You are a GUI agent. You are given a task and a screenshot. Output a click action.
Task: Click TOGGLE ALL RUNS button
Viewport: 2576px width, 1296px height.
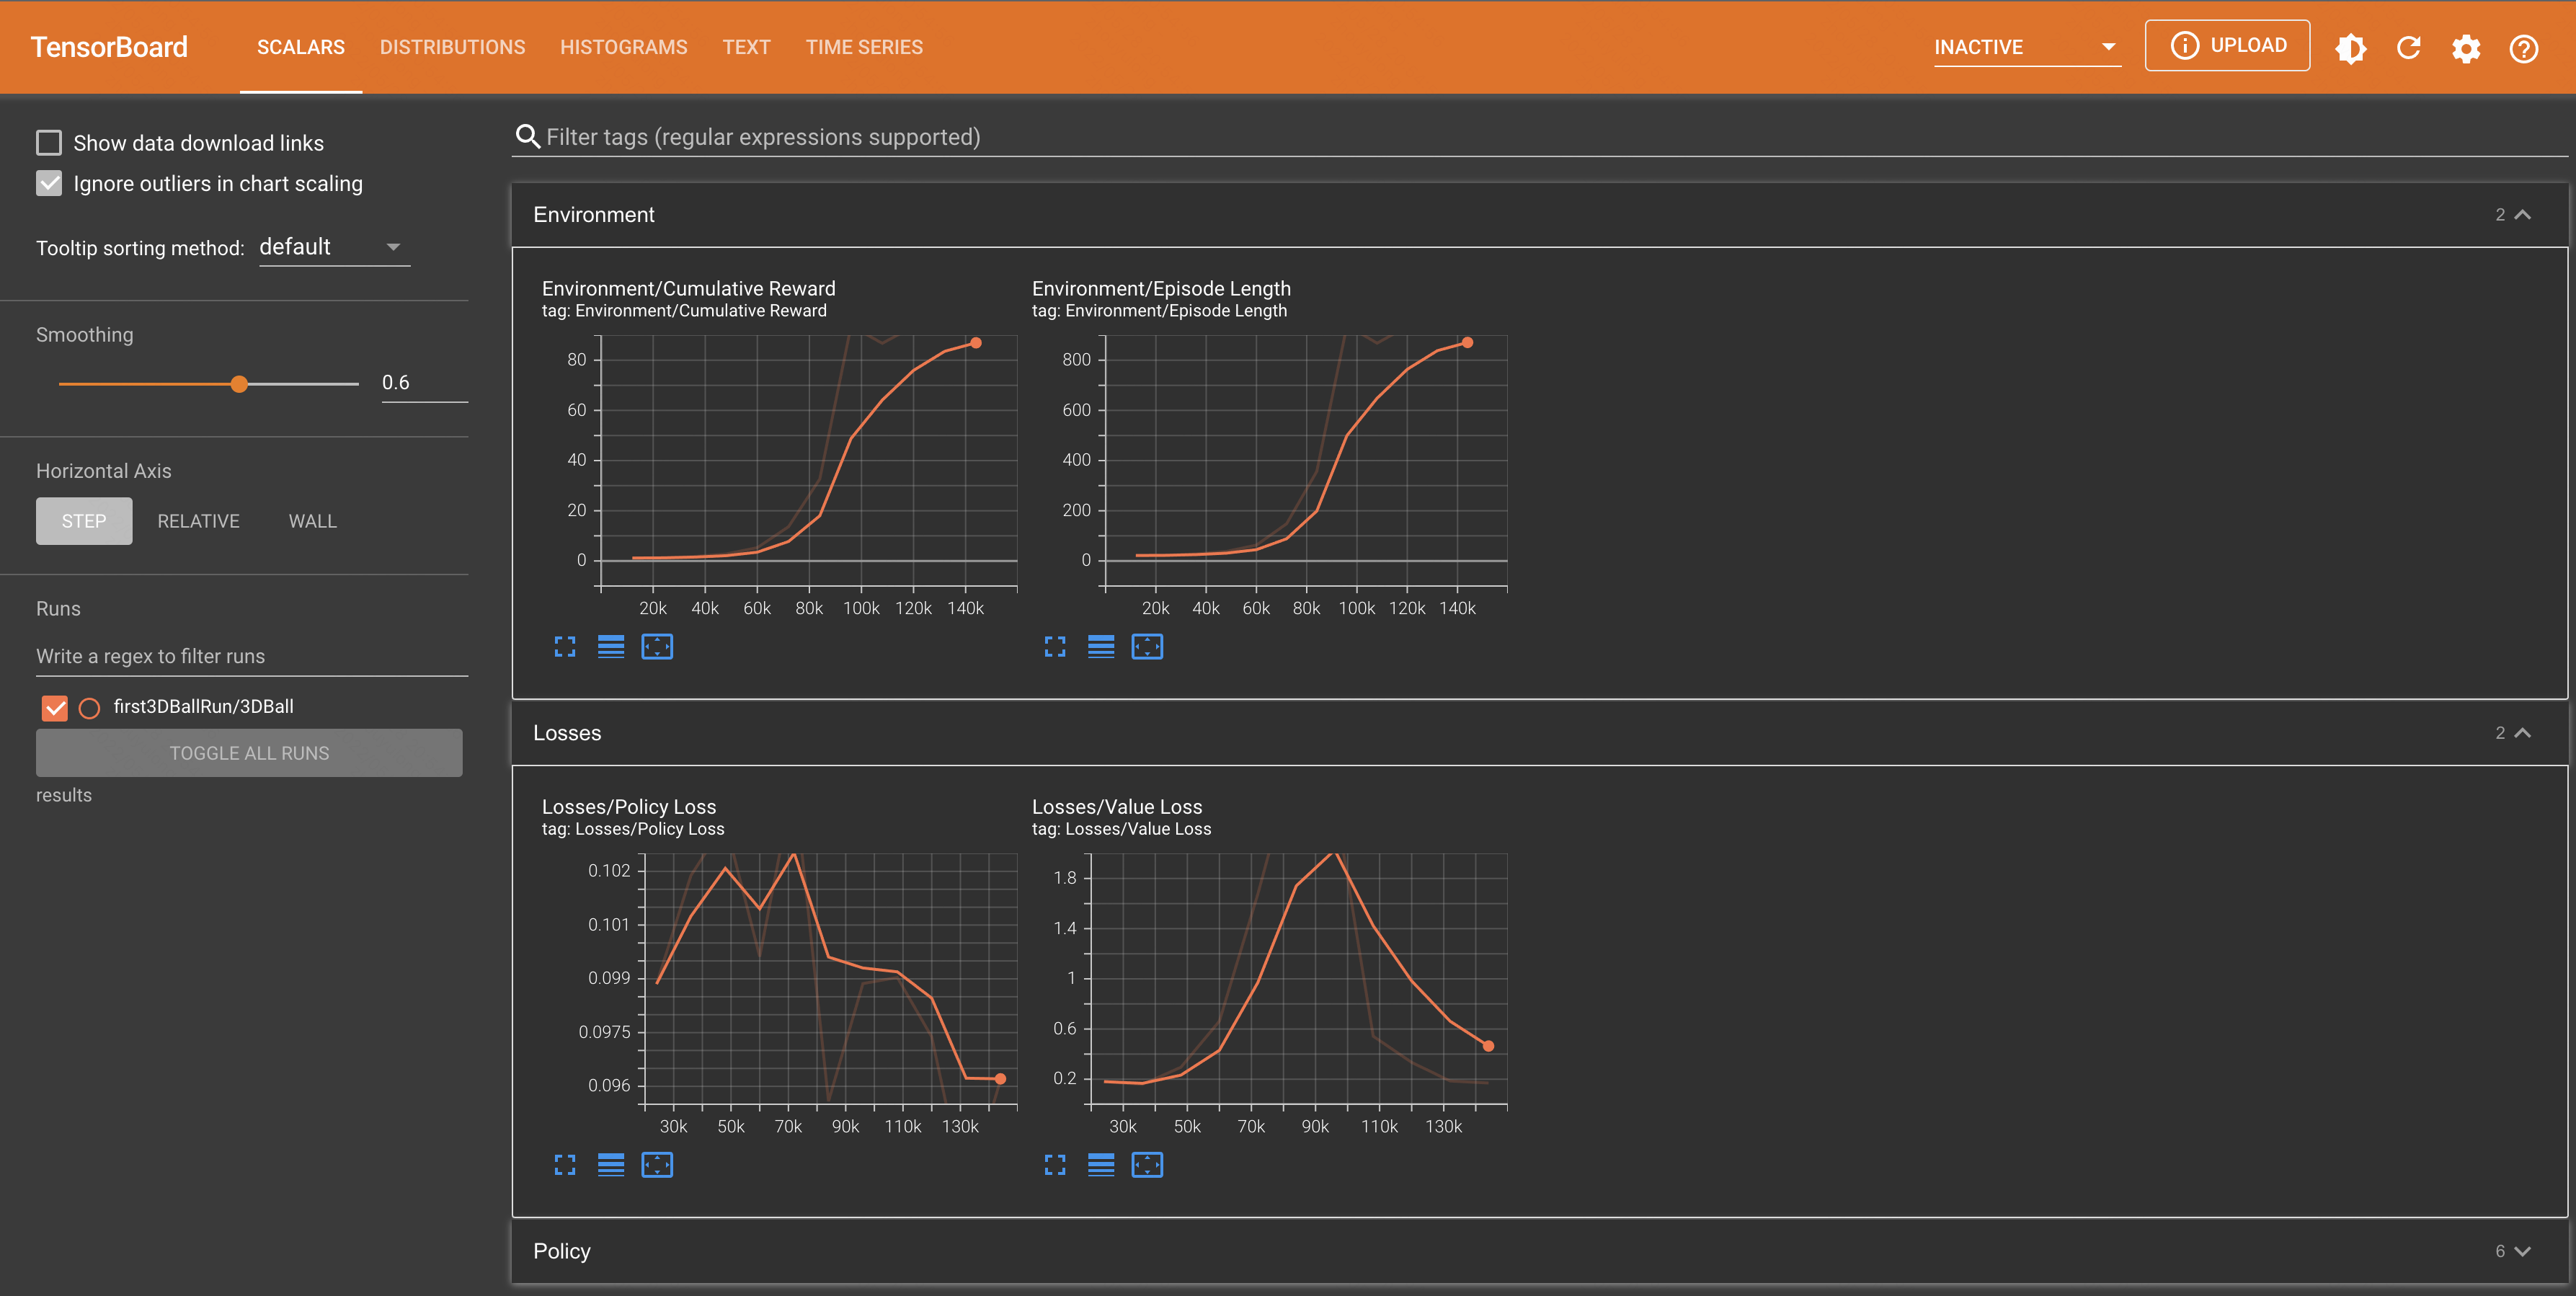coord(249,753)
